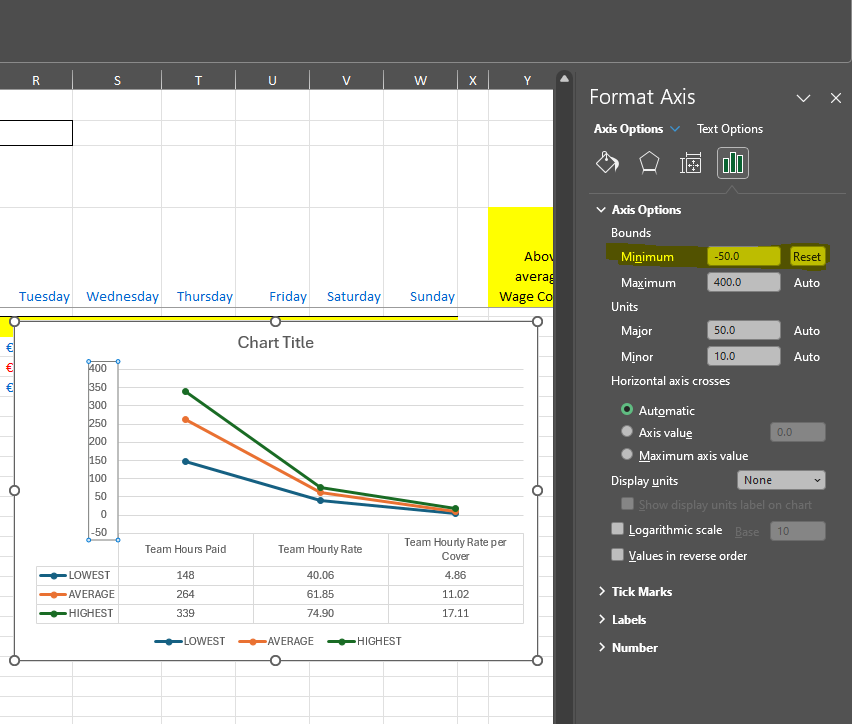This screenshot has height=724, width=852.
Task: Select the Maximum axis value radio button
Action: pos(627,455)
